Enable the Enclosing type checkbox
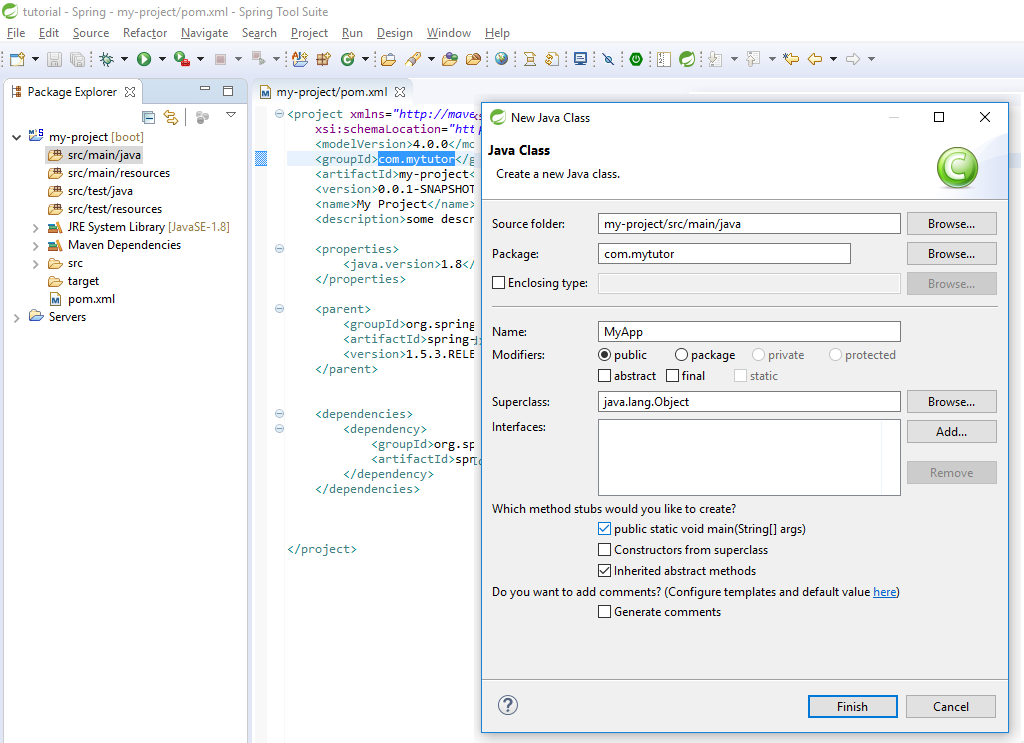This screenshot has width=1024, height=743. click(498, 283)
